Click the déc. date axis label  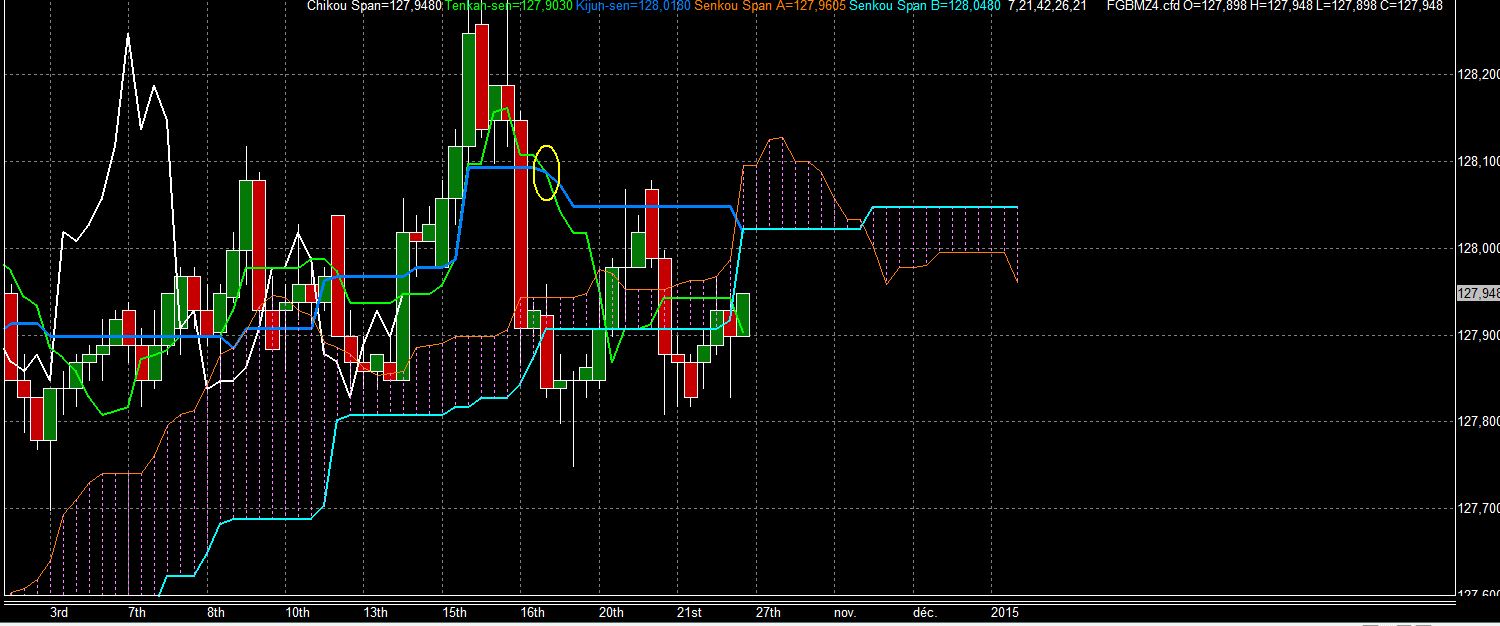click(x=923, y=611)
